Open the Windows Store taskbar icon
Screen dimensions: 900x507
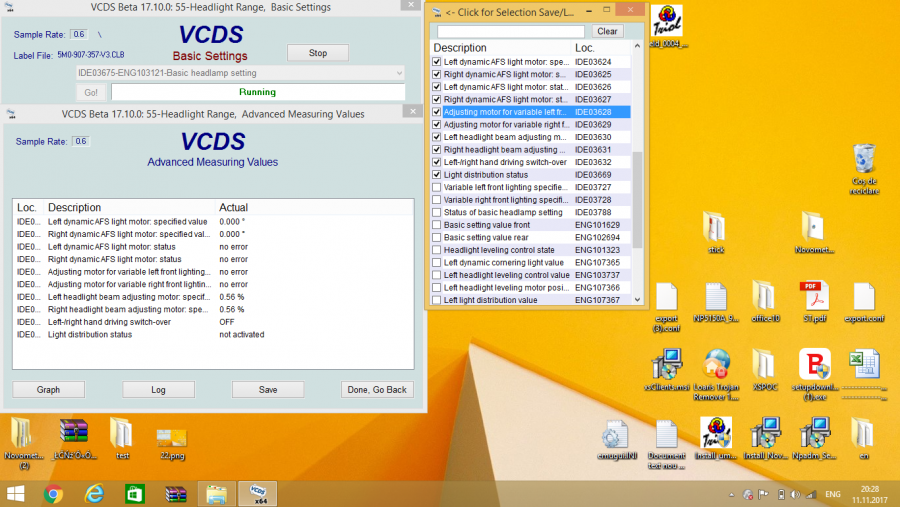135,492
